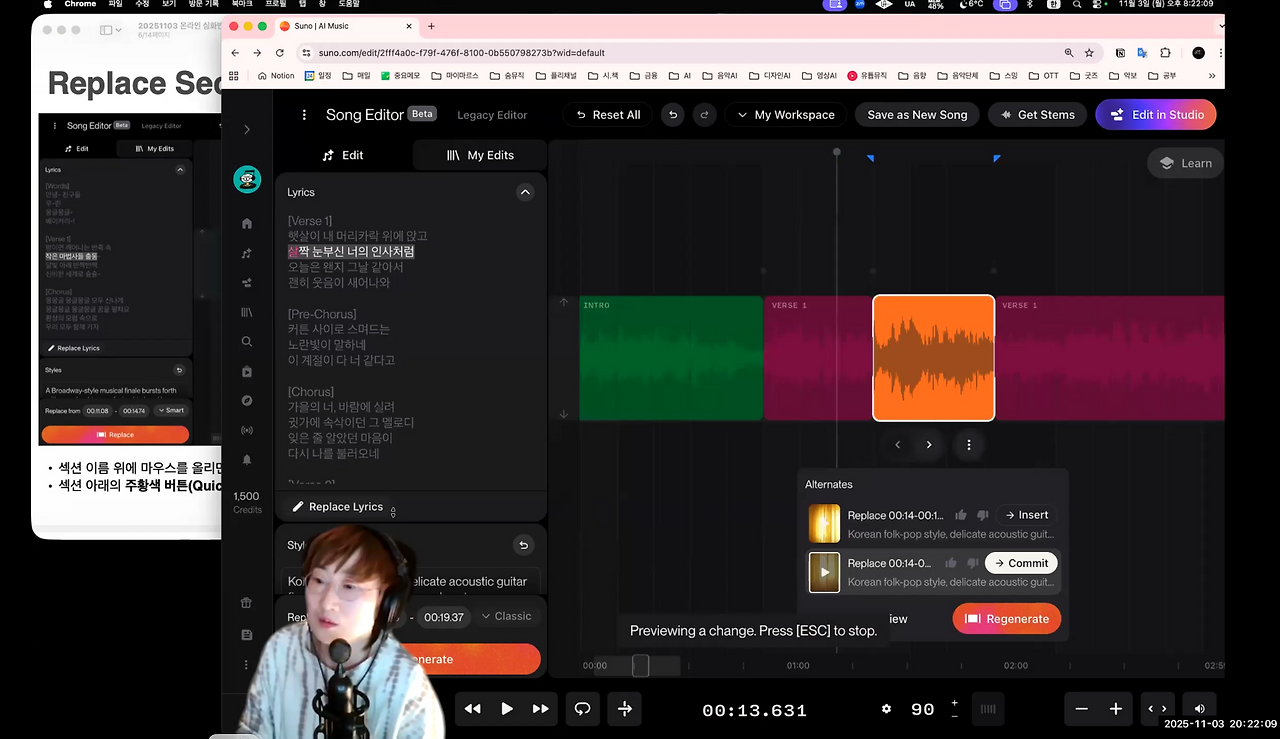Screen dimensions: 1280x739
Task: Collapse the Lyrics panel
Action: coord(525,192)
